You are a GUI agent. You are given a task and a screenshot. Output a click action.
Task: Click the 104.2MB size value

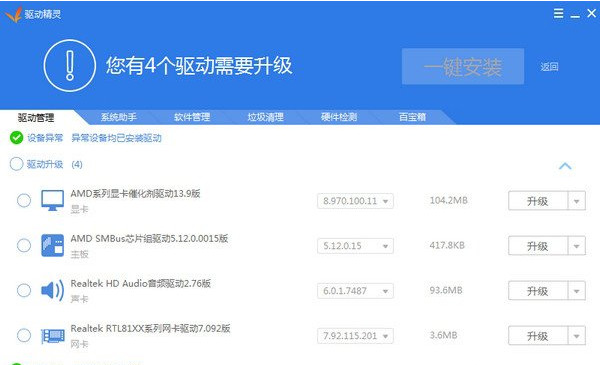pyautogui.click(x=448, y=200)
